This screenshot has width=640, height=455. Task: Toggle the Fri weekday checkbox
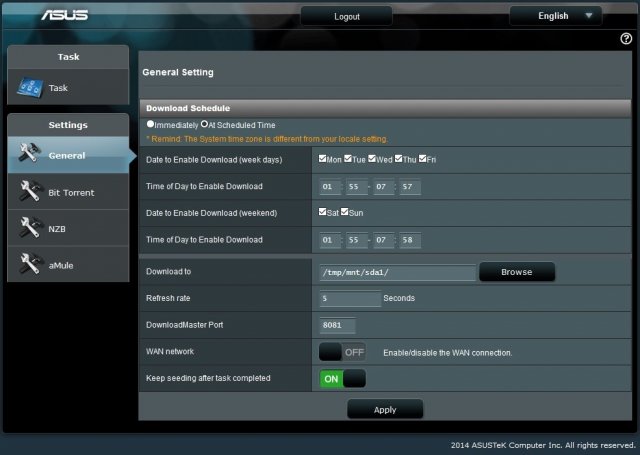[x=424, y=159]
